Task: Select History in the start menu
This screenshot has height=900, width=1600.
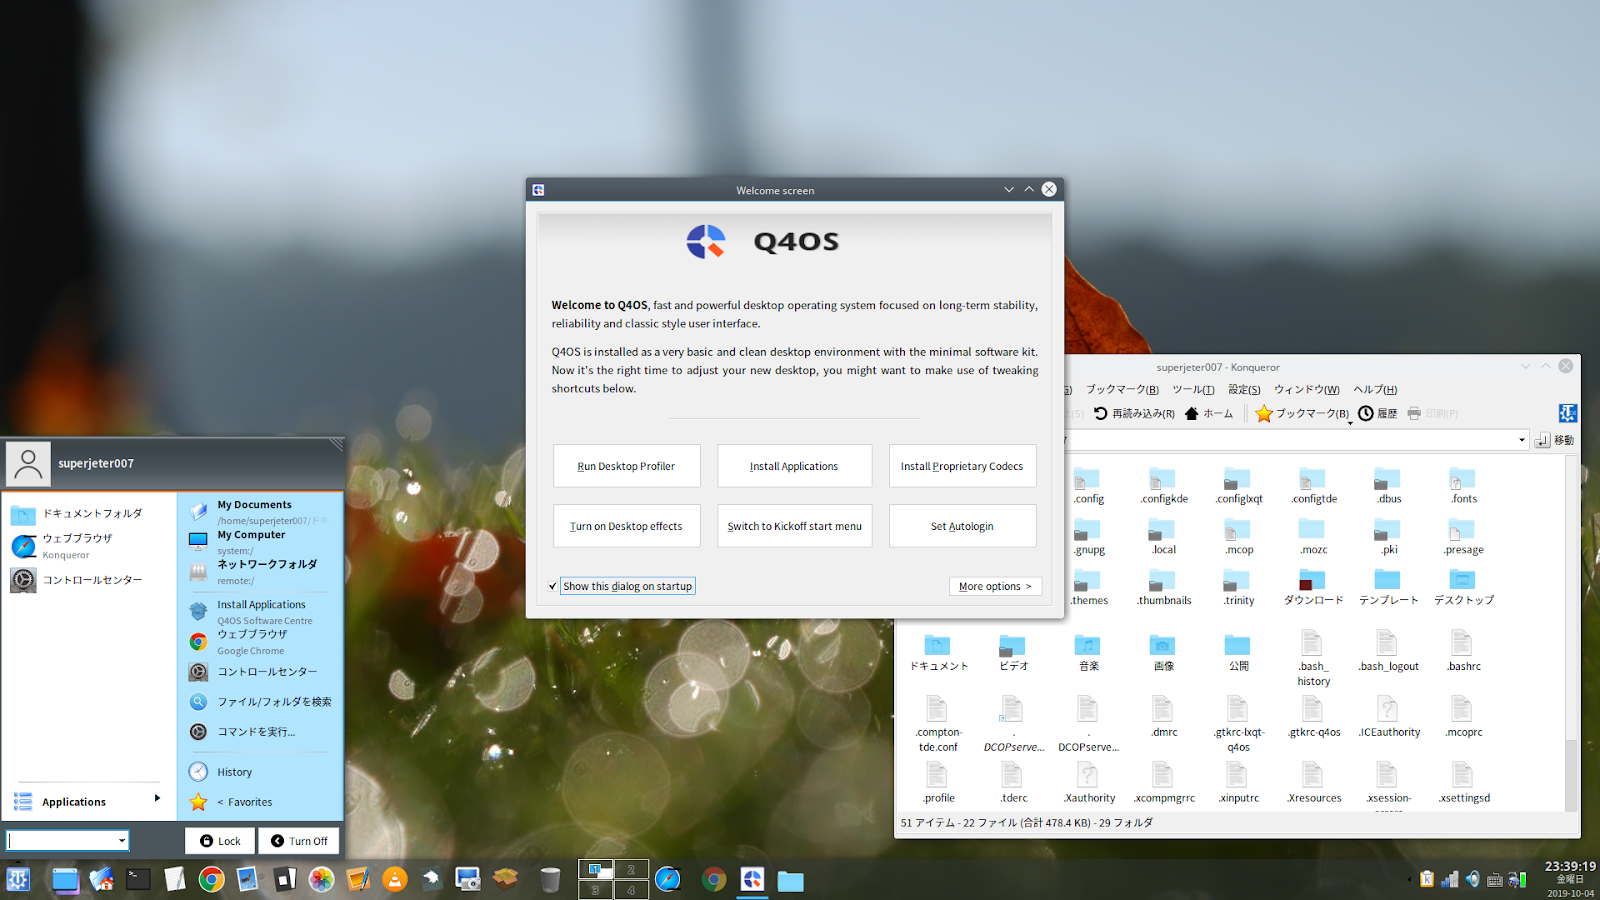Action: (x=235, y=772)
